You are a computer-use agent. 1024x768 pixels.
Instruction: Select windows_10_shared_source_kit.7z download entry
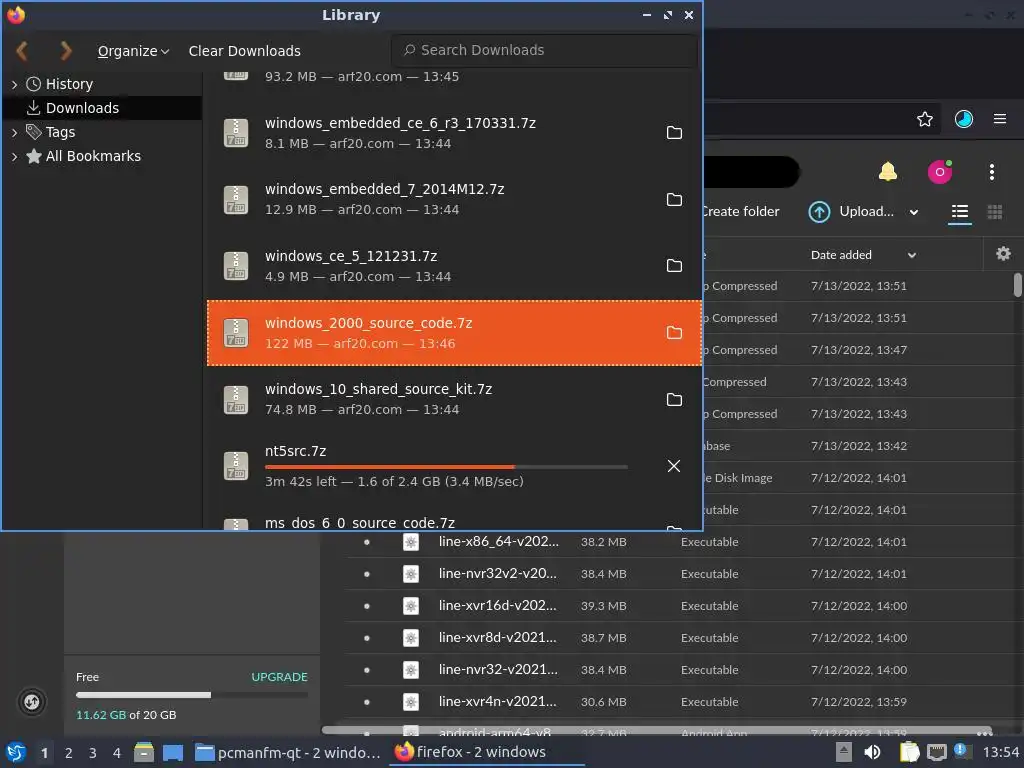455,399
